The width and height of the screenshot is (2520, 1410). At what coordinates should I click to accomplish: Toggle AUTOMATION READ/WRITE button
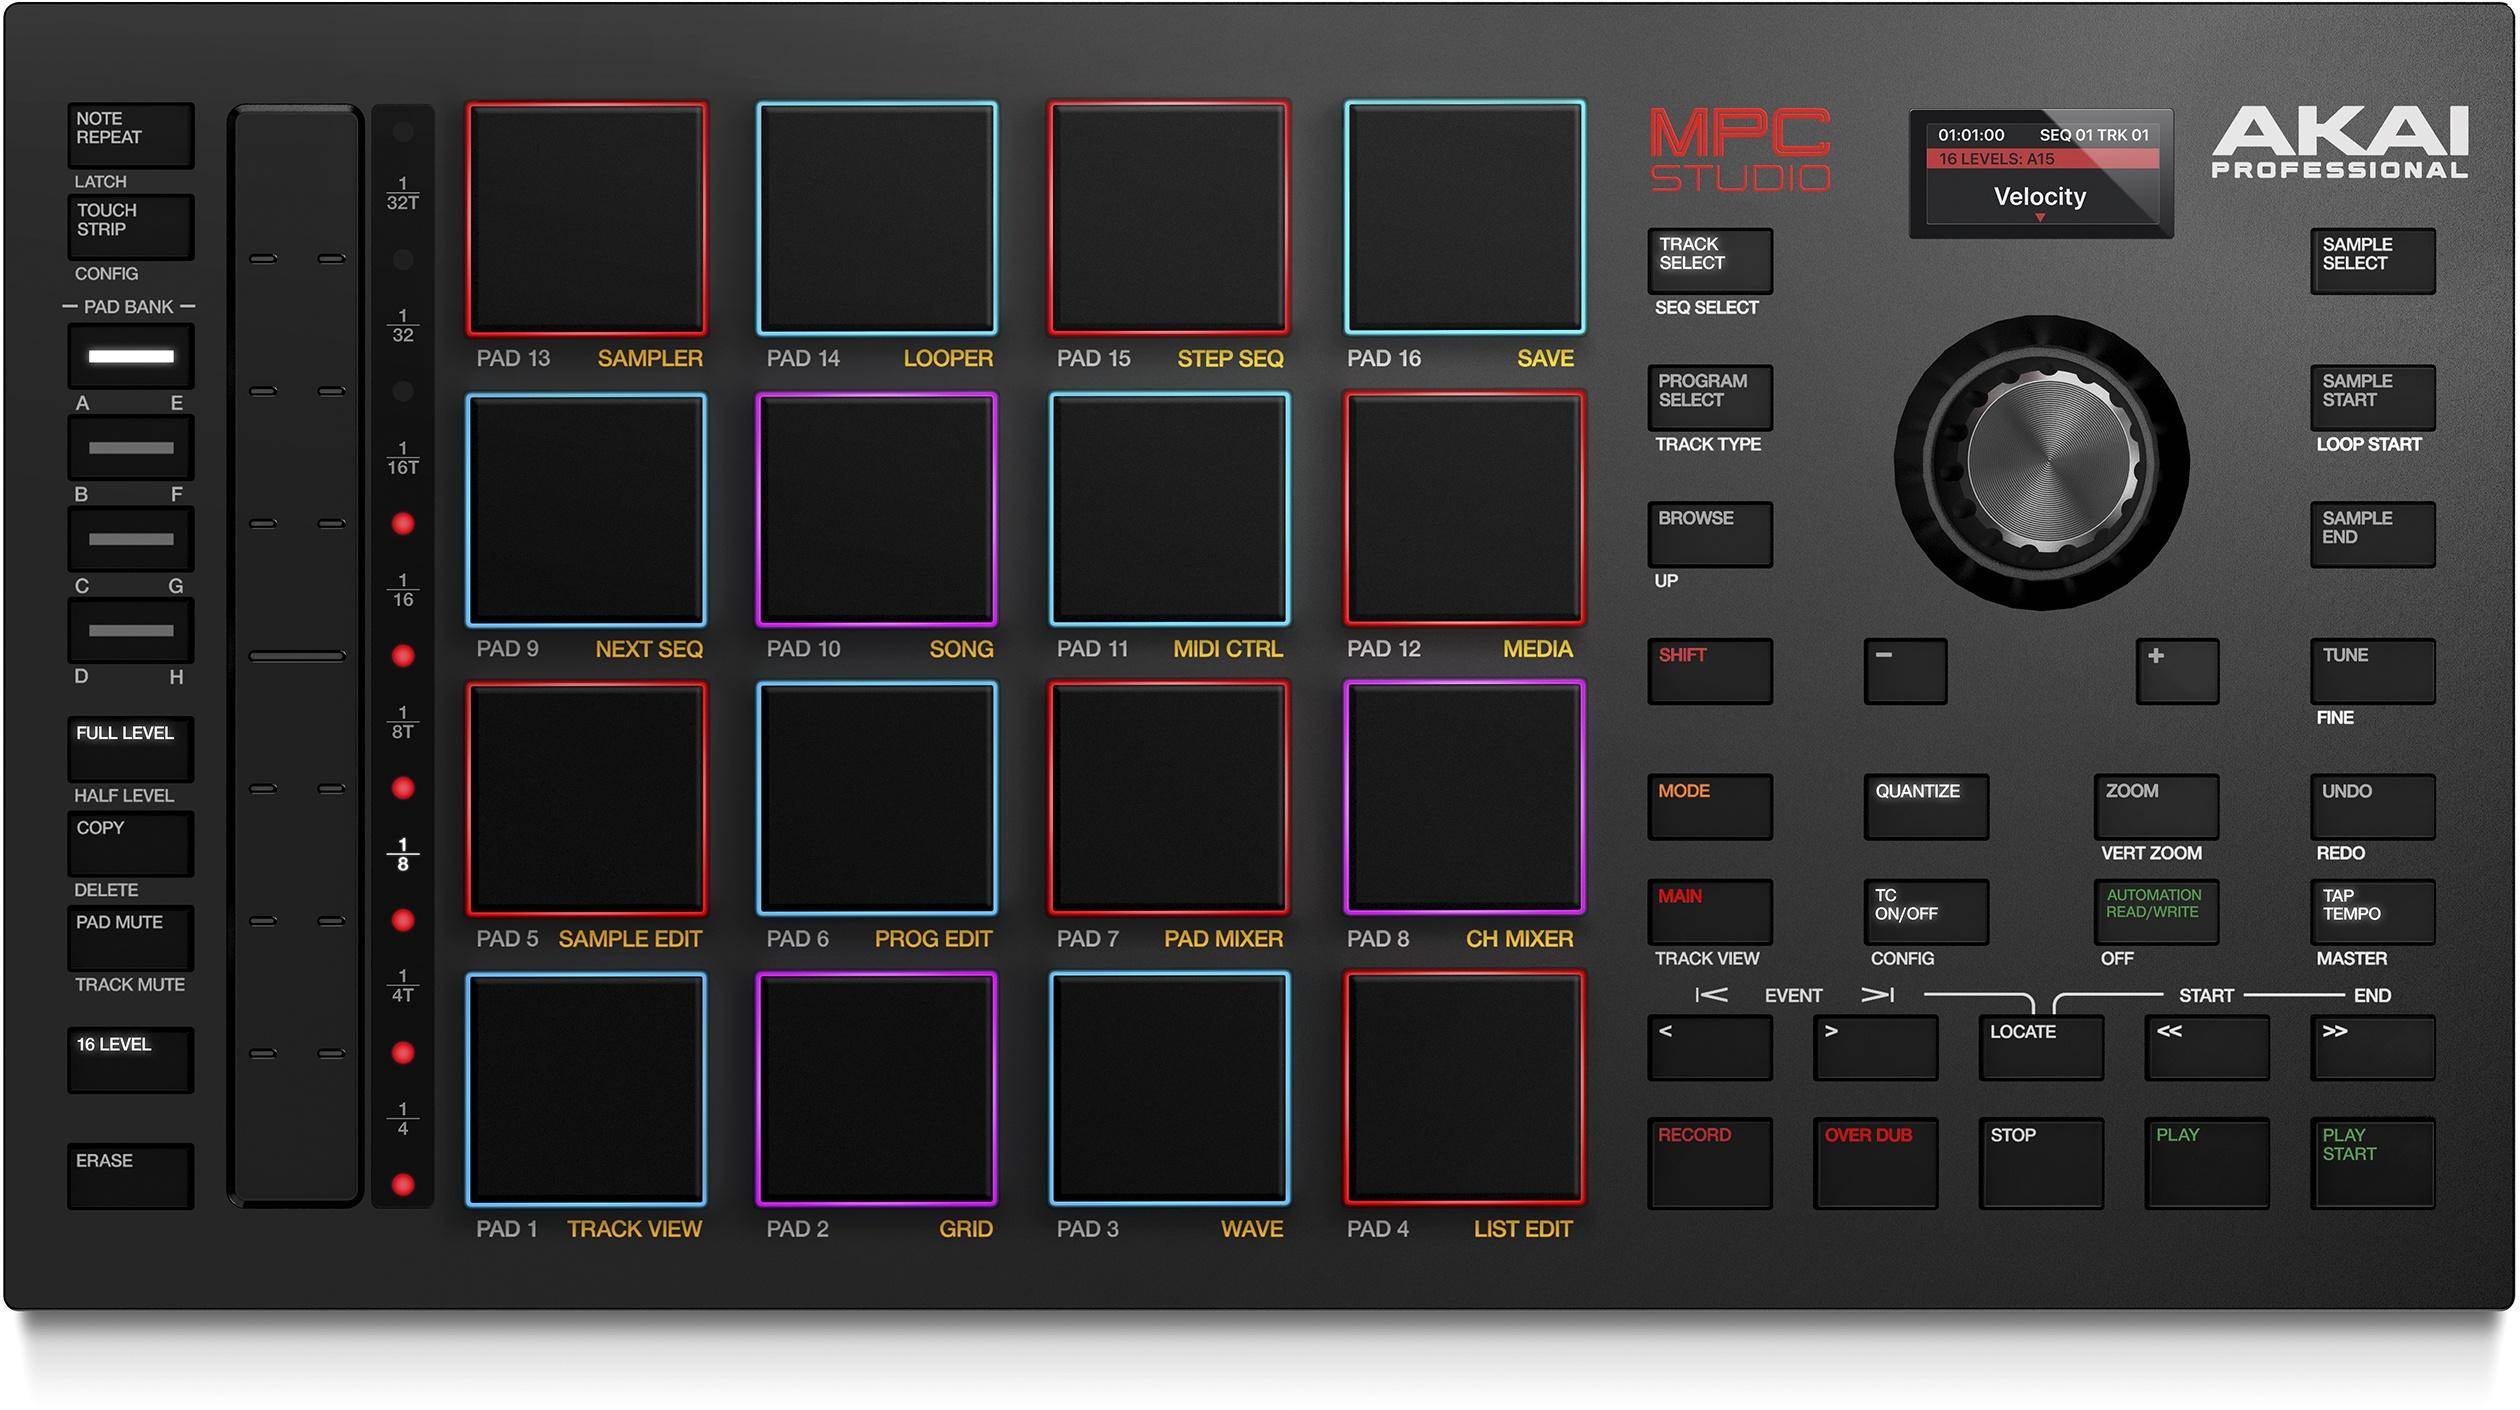pos(2157,912)
